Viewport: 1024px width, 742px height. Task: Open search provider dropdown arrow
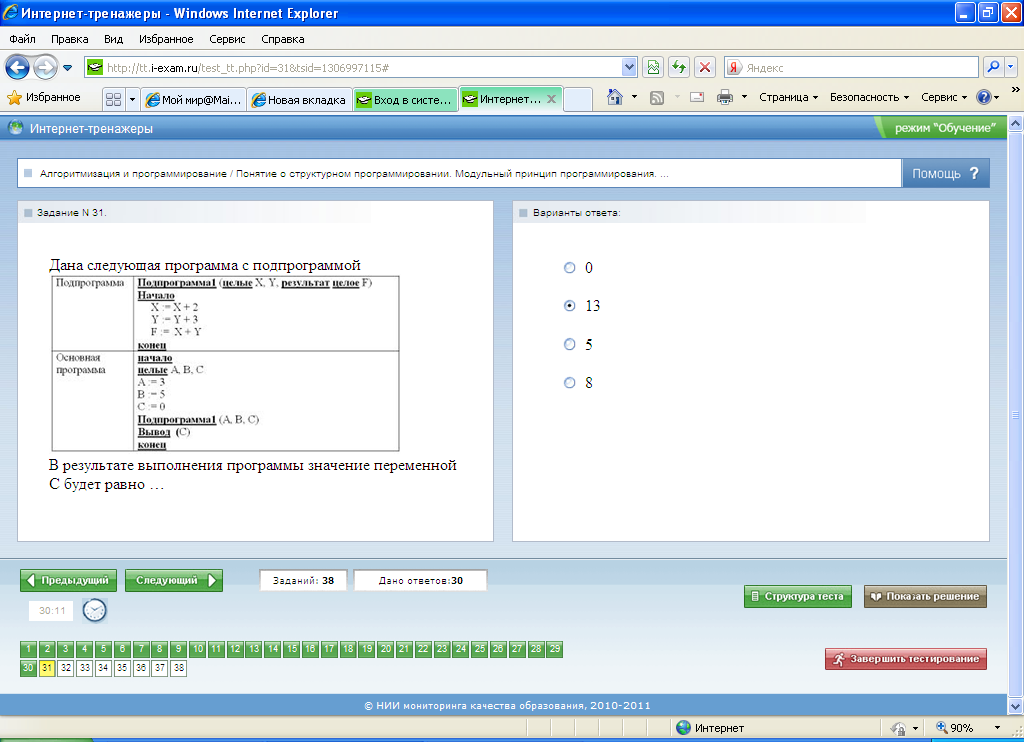point(1011,67)
